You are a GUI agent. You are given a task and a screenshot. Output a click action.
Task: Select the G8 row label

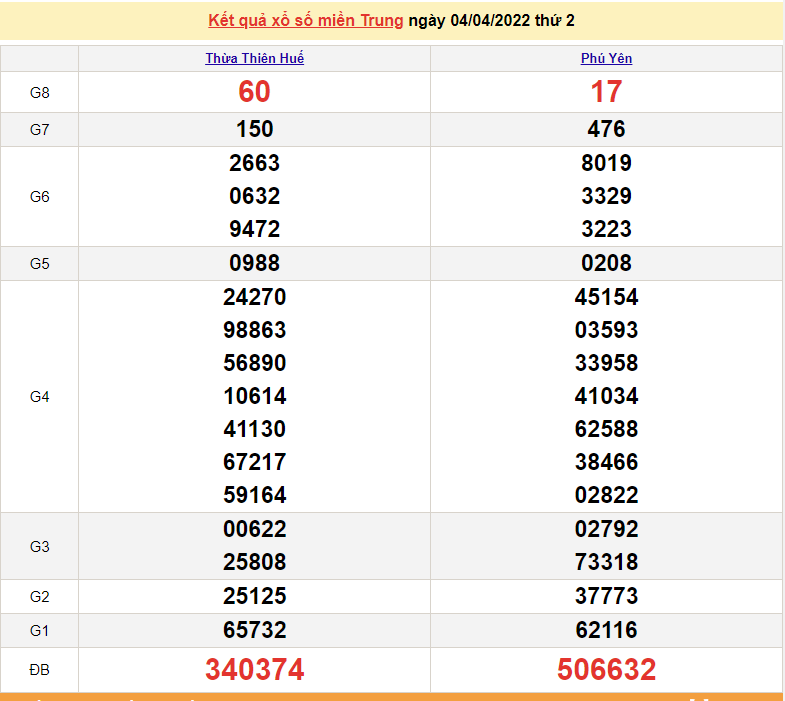point(40,93)
